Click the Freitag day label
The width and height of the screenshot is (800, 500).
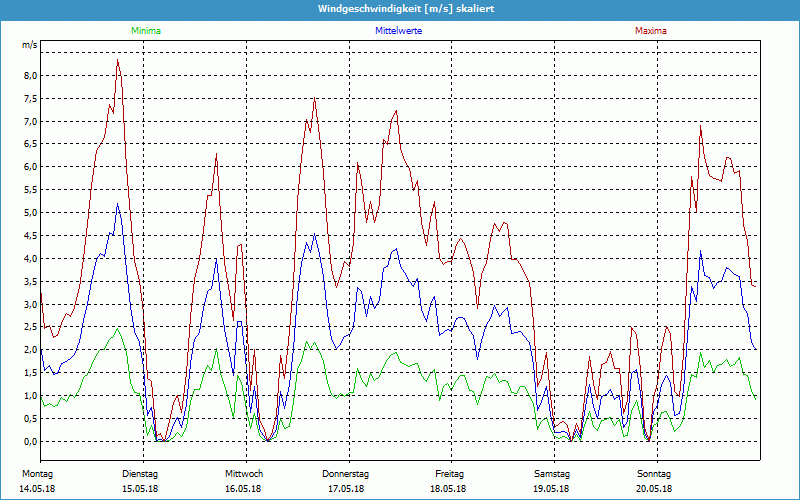449,474
